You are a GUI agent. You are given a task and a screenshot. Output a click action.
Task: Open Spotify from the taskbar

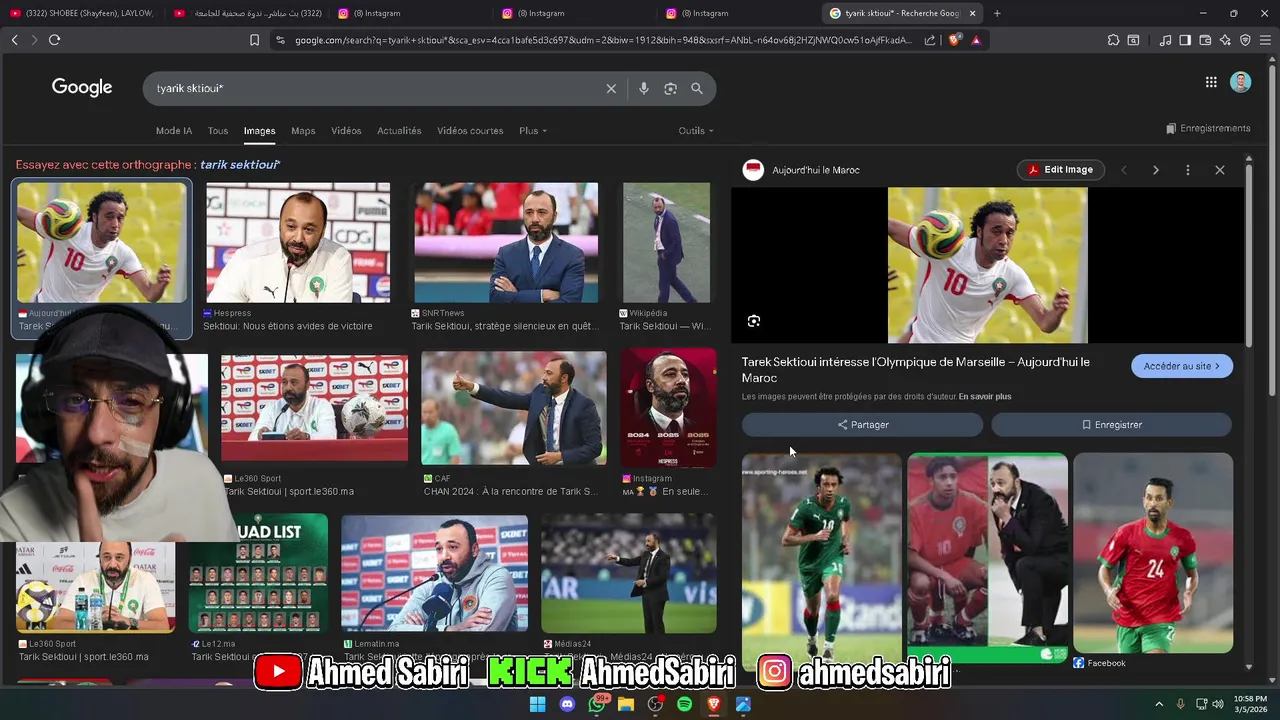point(684,704)
